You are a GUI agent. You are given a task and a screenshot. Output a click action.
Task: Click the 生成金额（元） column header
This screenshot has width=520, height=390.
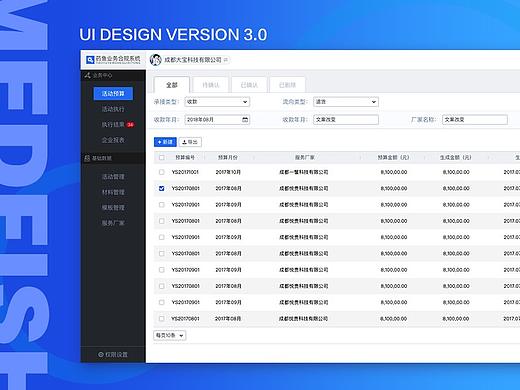pos(456,157)
